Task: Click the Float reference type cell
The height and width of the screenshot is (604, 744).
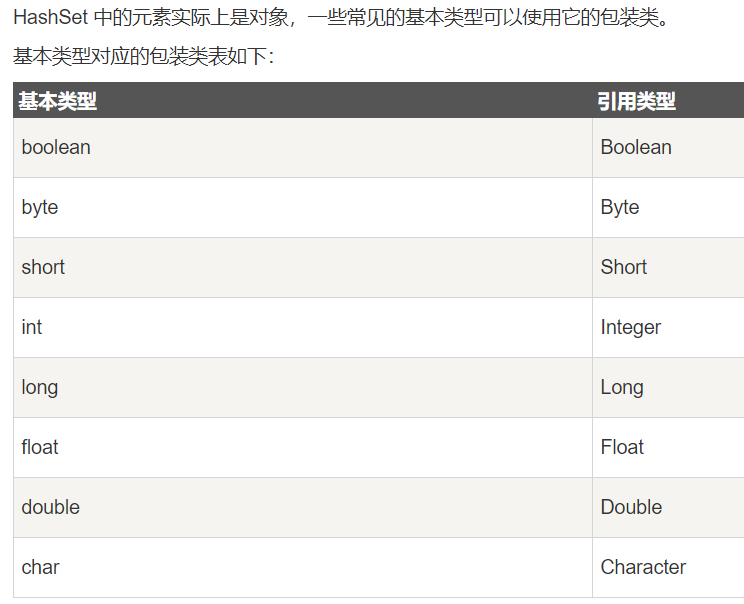Action: (668, 447)
